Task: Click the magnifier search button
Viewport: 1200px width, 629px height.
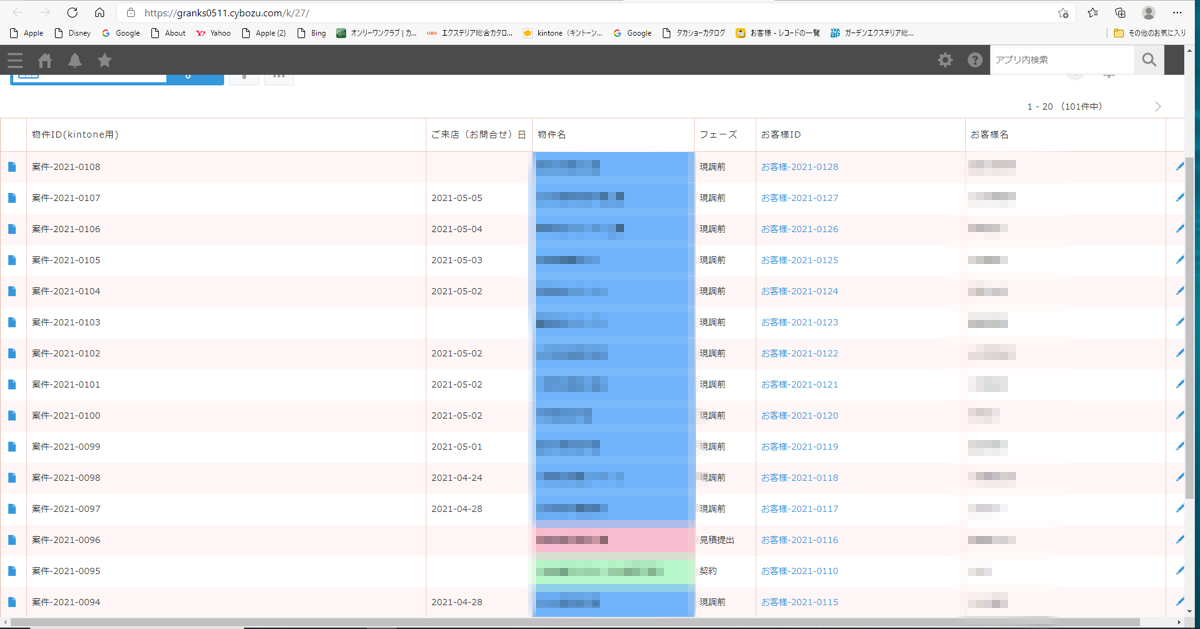Action: pos(1149,60)
